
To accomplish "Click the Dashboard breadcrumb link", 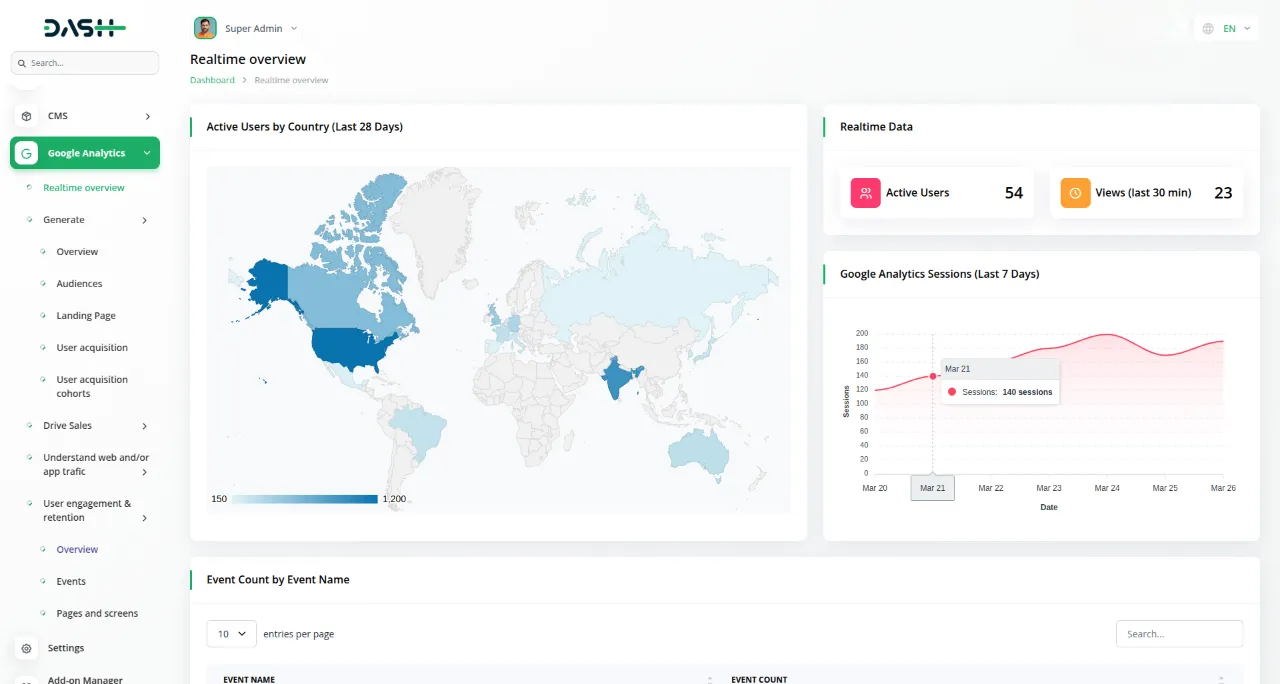I will tap(212, 79).
